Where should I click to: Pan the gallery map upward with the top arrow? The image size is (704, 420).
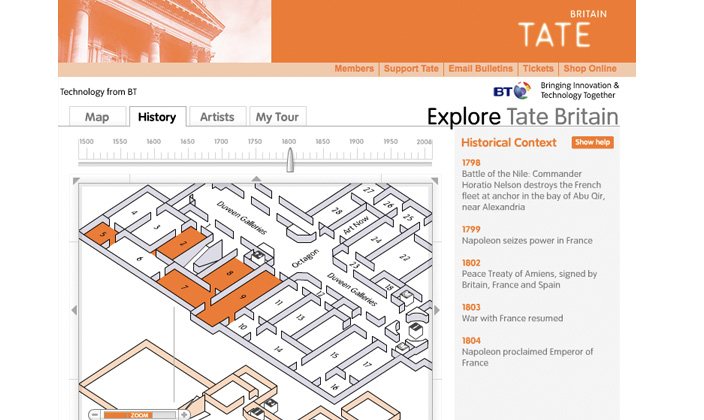tap(256, 178)
